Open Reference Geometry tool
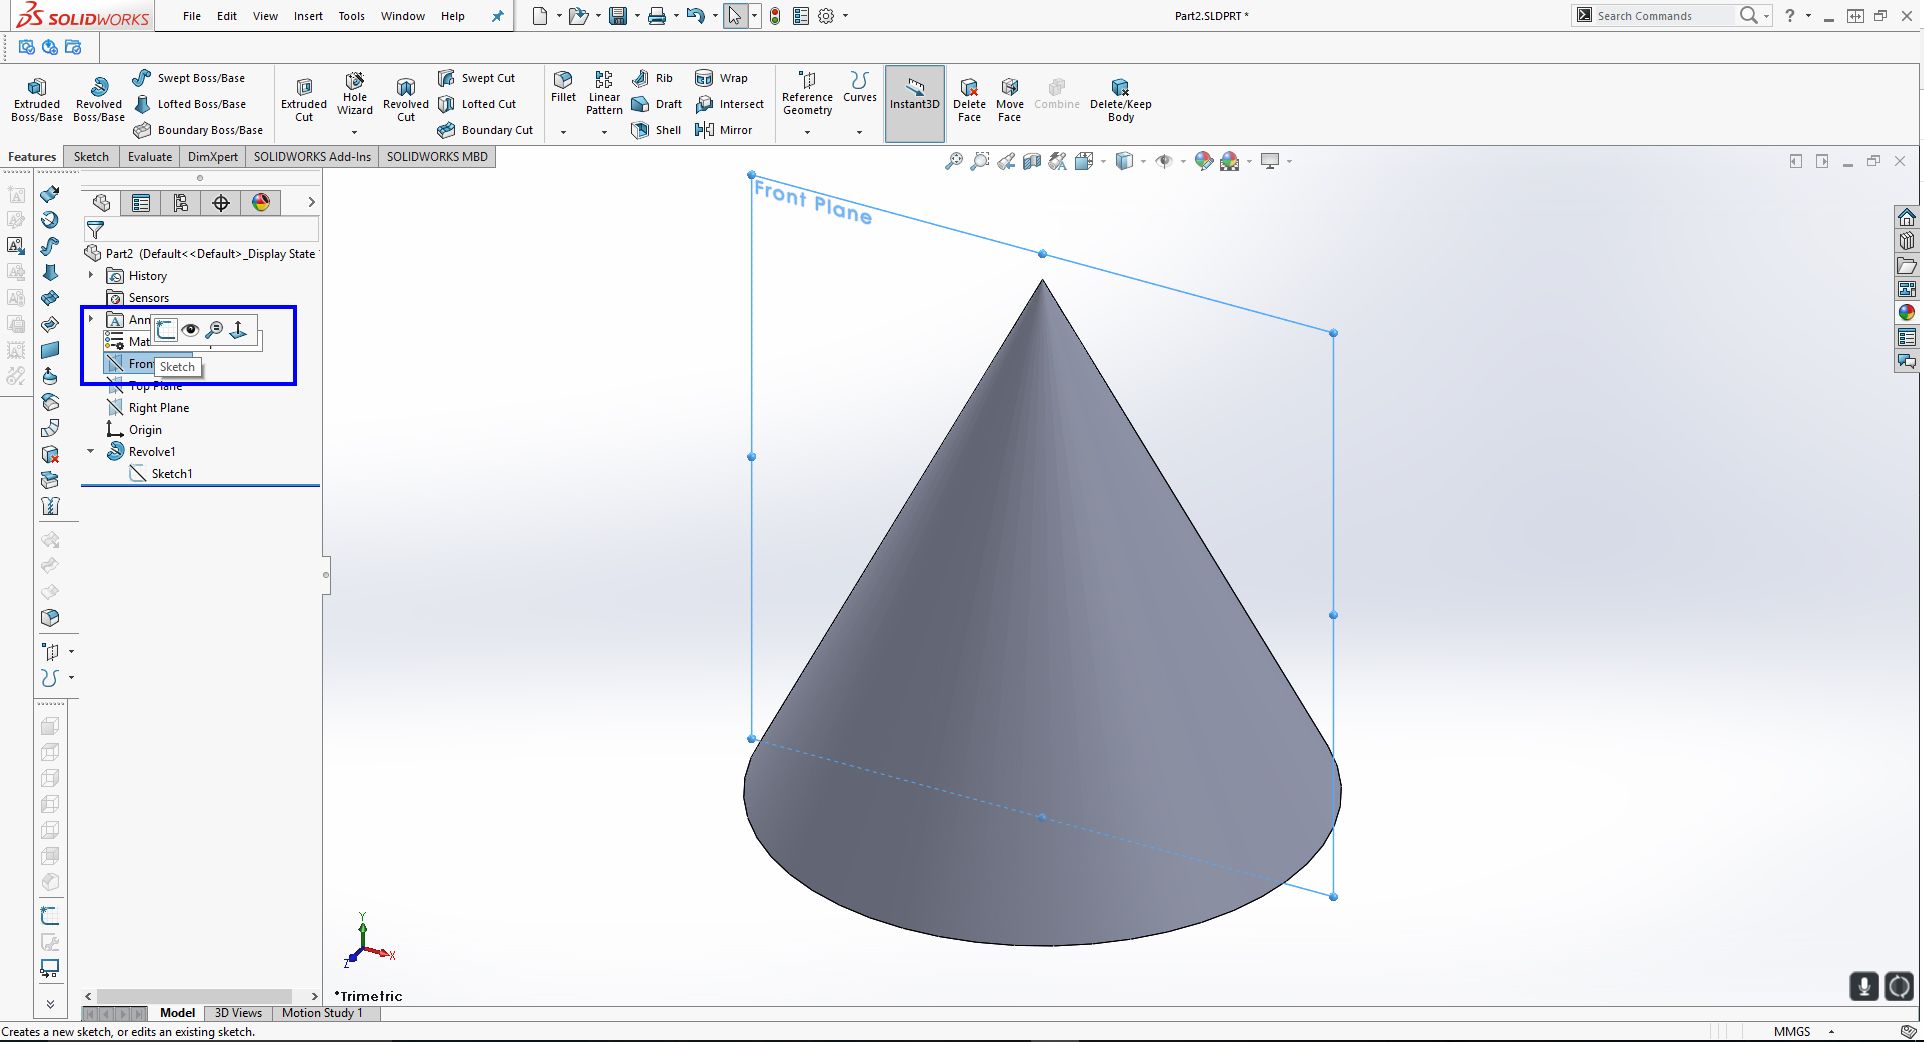 807,93
